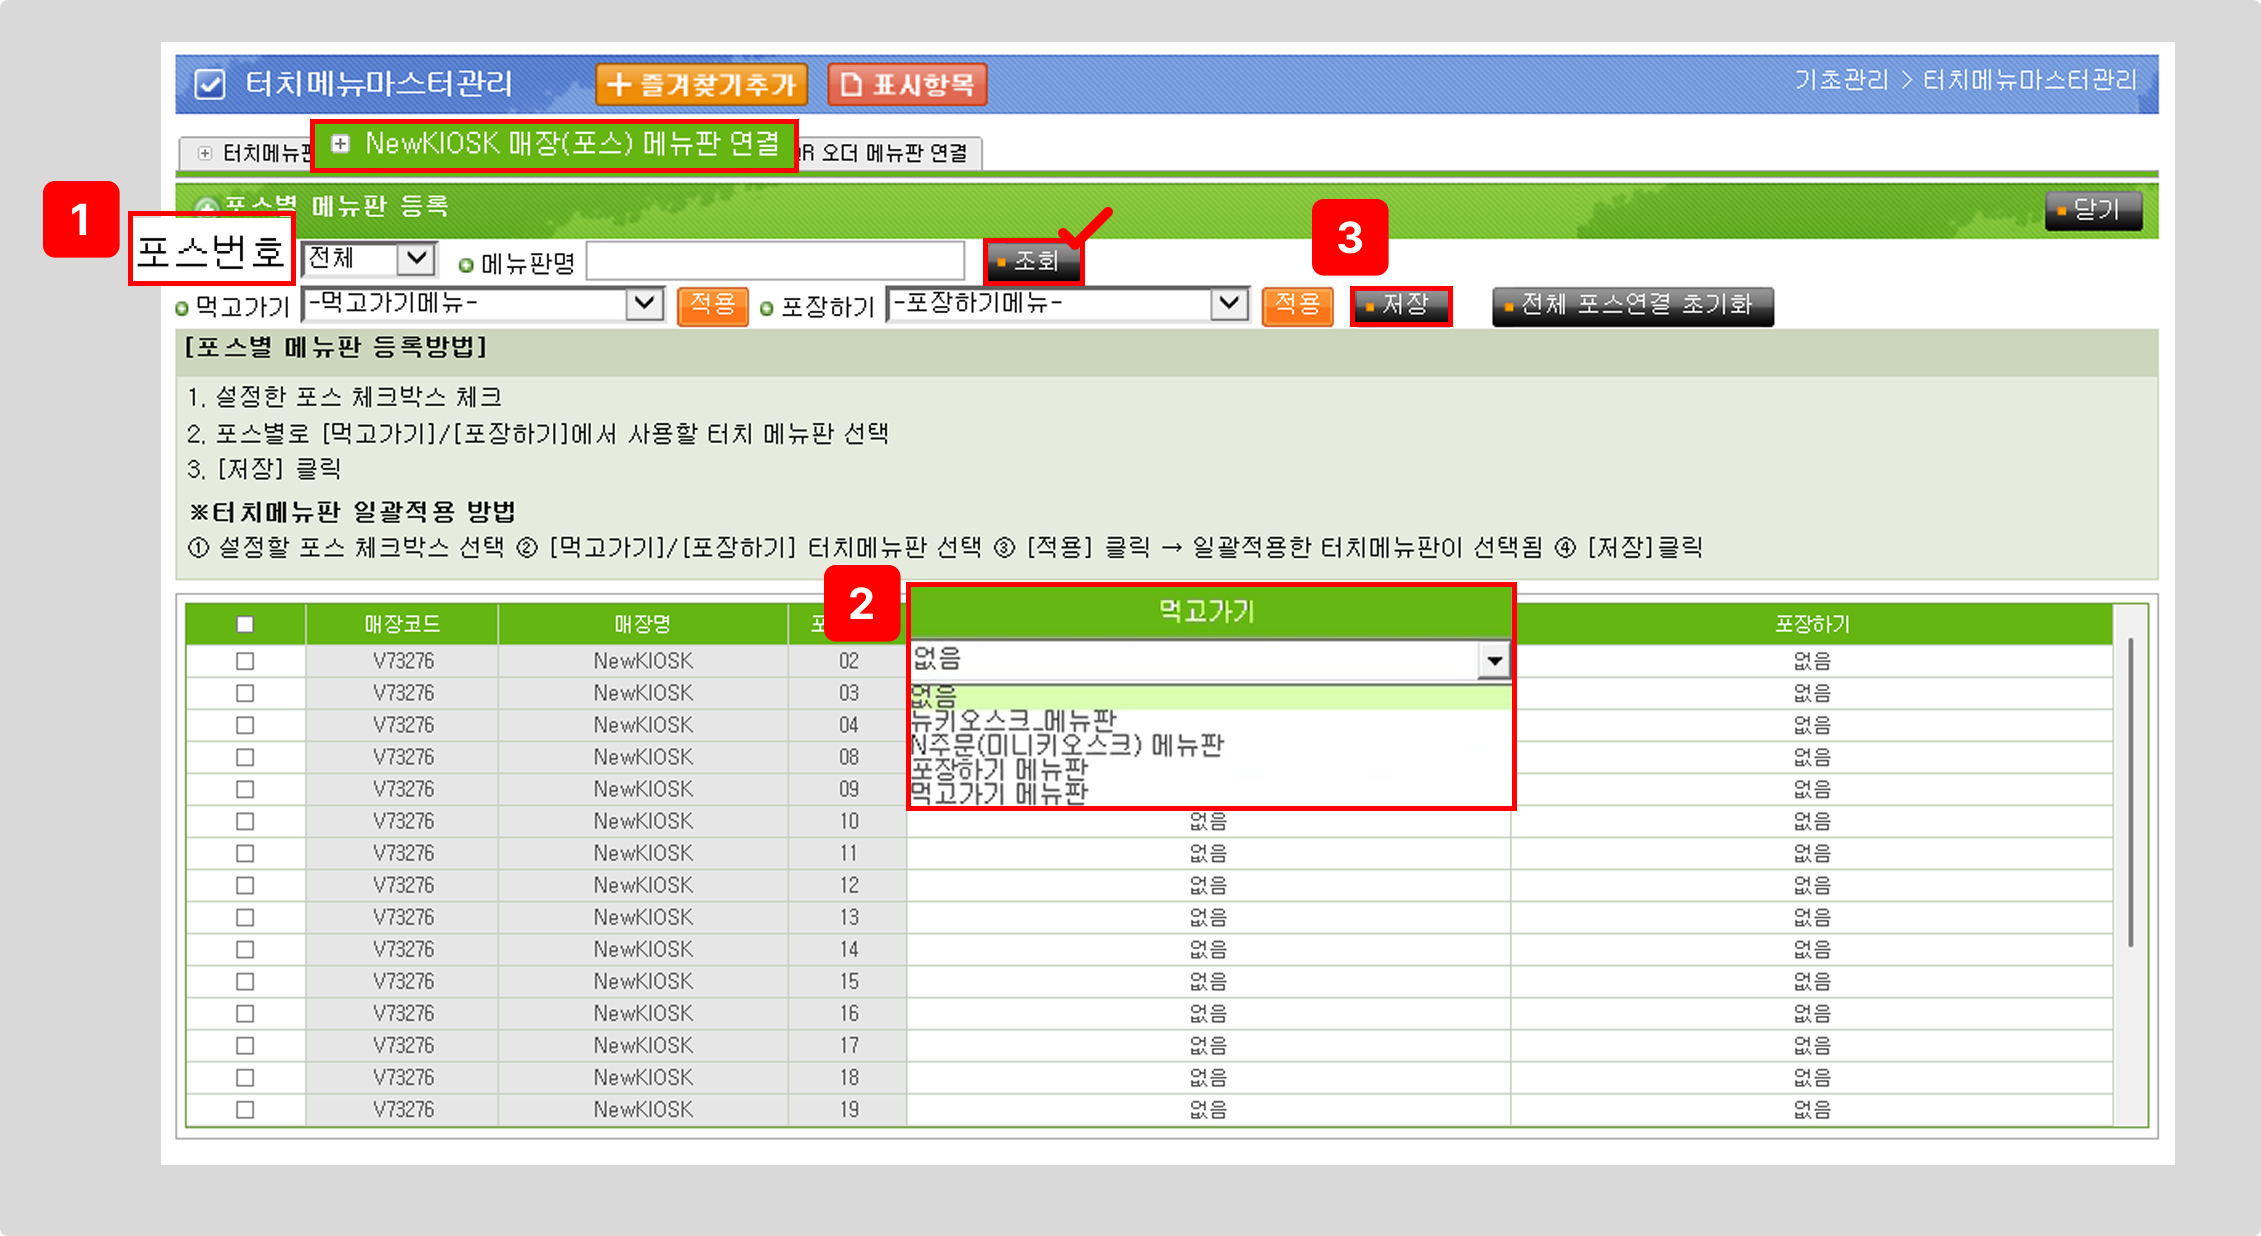Image resolution: width=2261 pixels, height=1236 pixels.
Task: Click the 조회 search button
Action: pyautogui.click(x=1033, y=261)
